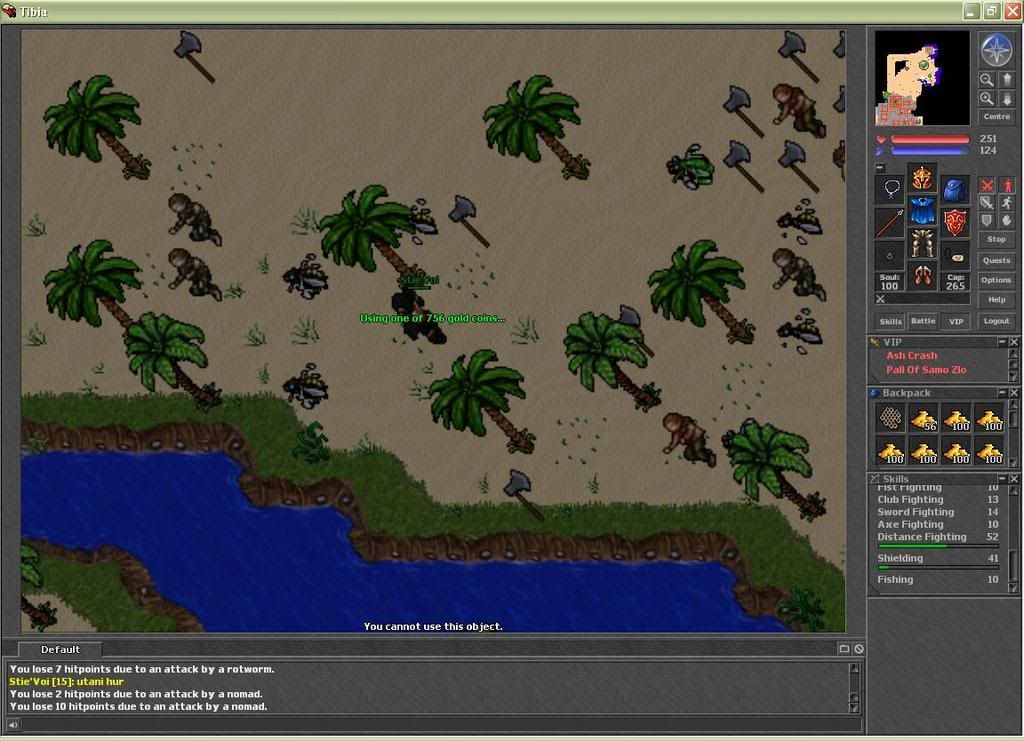Toggle the Battle panel button
This screenshot has width=1024, height=741.
click(x=923, y=321)
